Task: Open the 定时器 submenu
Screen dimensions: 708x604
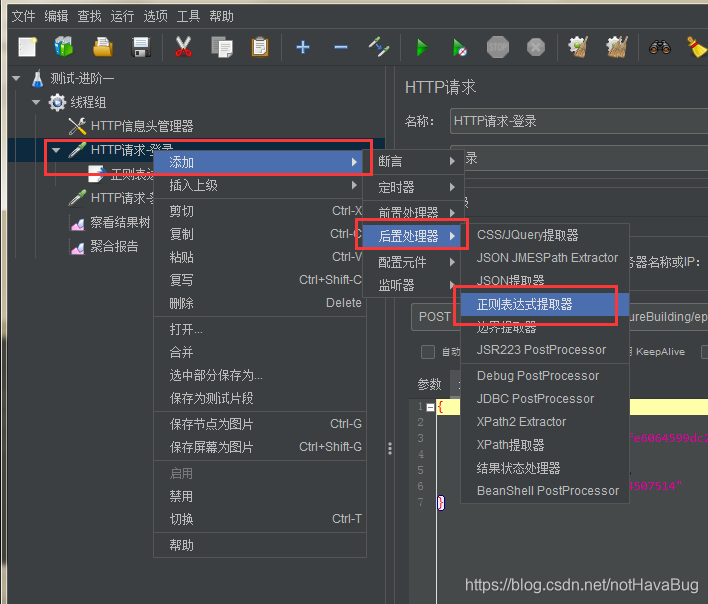Action: pyautogui.click(x=413, y=187)
